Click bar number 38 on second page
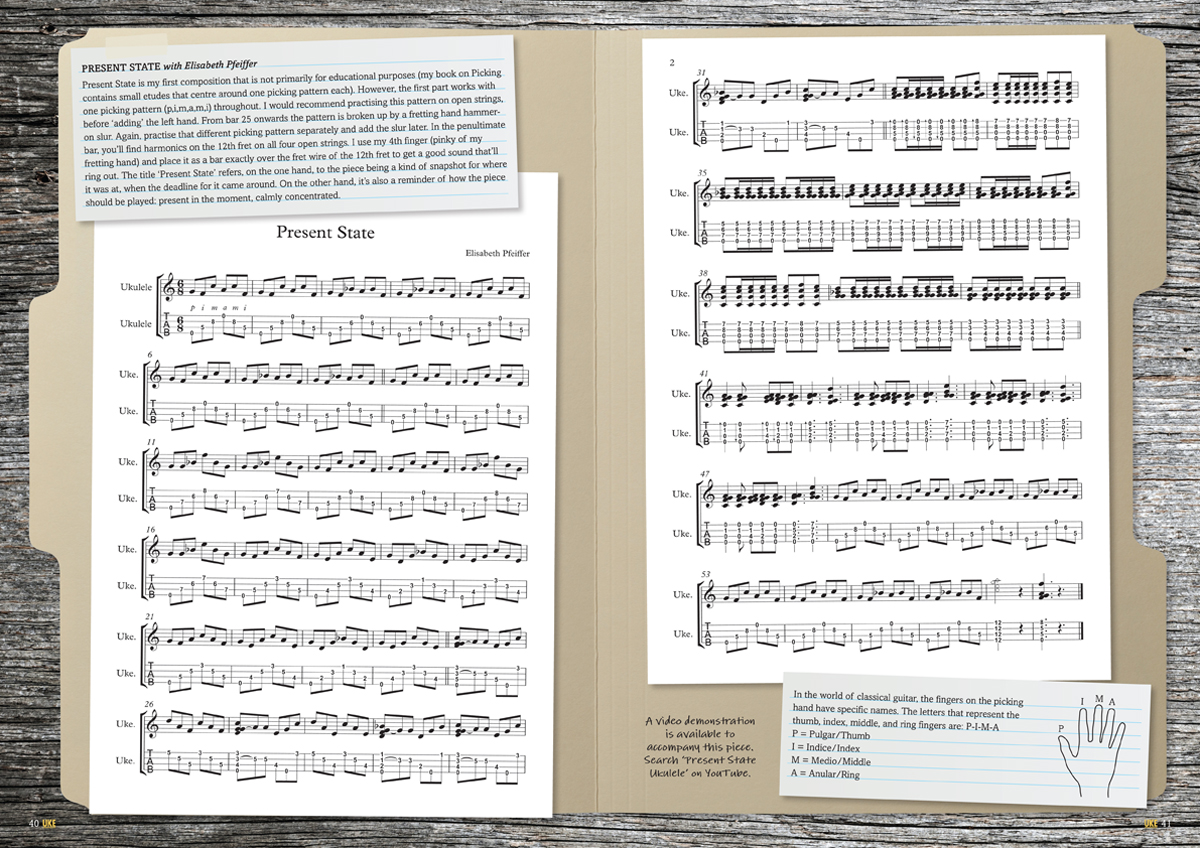The width and height of the screenshot is (1200, 848). click(701, 273)
